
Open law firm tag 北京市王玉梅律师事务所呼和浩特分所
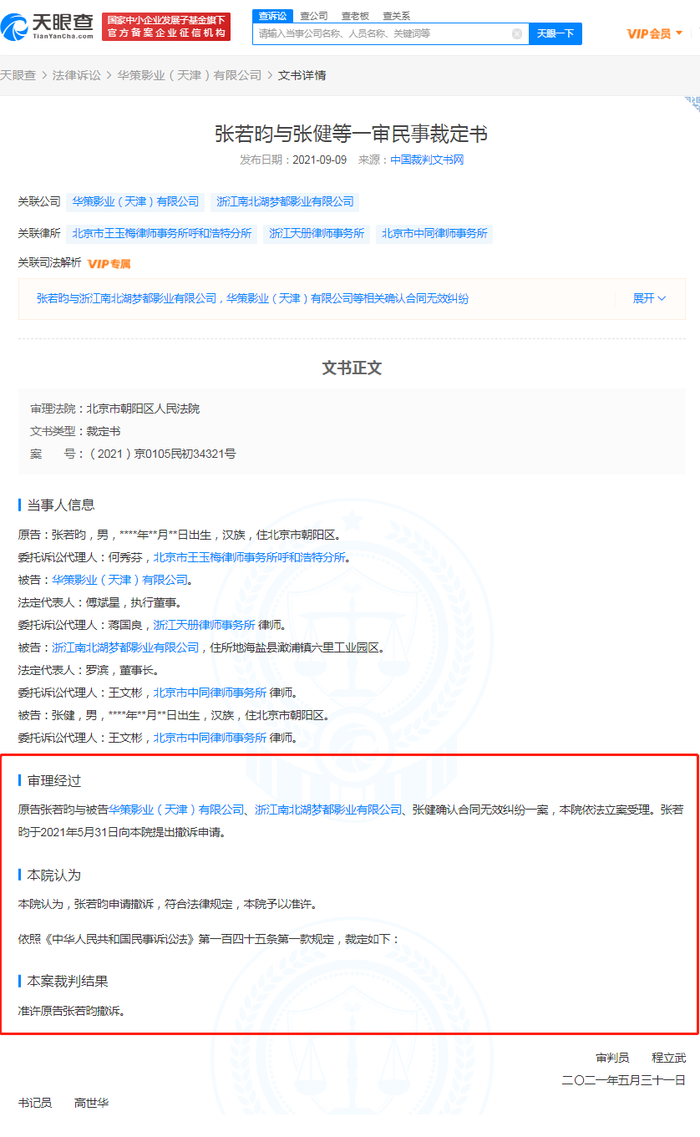pyautogui.click(x=162, y=233)
